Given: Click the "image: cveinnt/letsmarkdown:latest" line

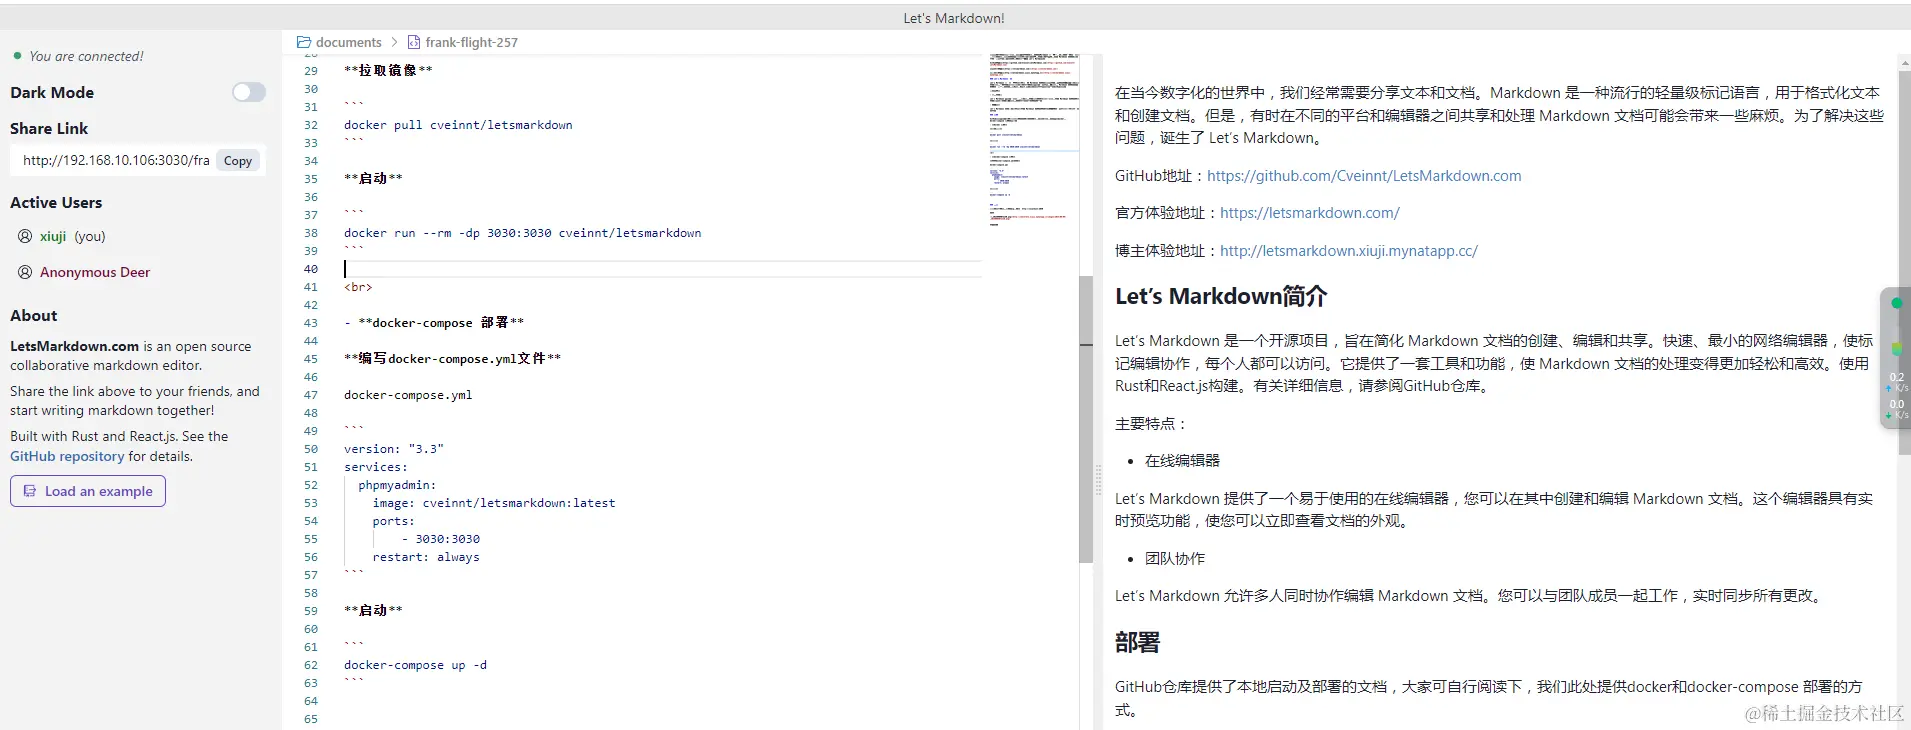Looking at the screenshot, I should (494, 503).
